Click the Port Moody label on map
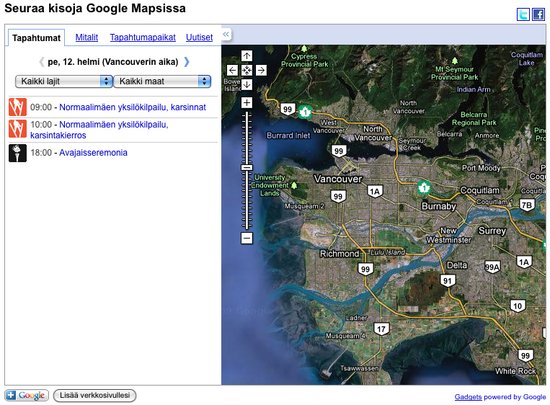Image resolution: width=550 pixels, height=405 pixels. pyautogui.click(x=481, y=168)
